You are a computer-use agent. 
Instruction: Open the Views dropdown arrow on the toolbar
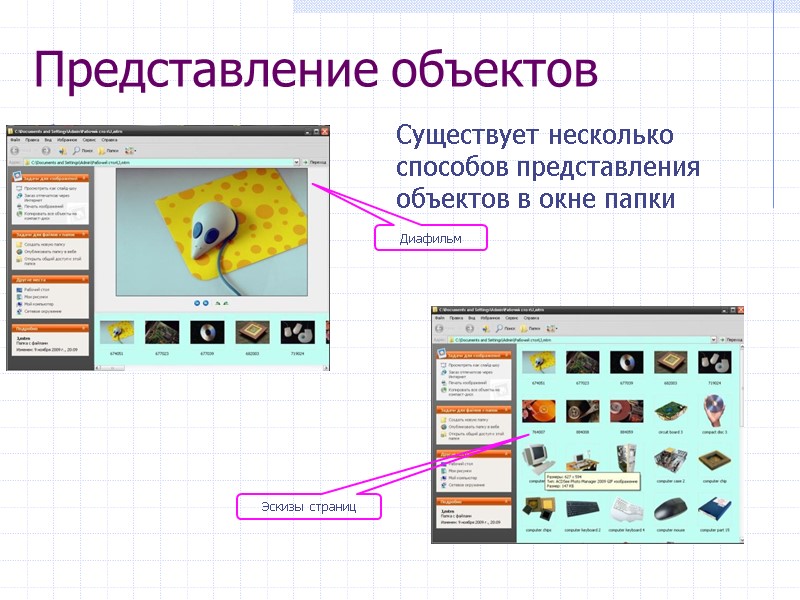[135, 150]
